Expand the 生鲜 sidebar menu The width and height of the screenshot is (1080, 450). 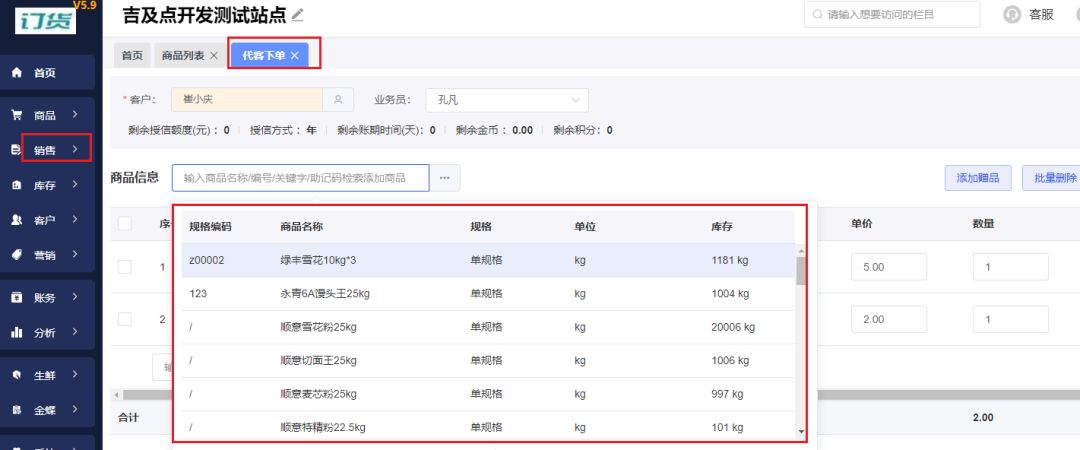(x=74, y=376)
